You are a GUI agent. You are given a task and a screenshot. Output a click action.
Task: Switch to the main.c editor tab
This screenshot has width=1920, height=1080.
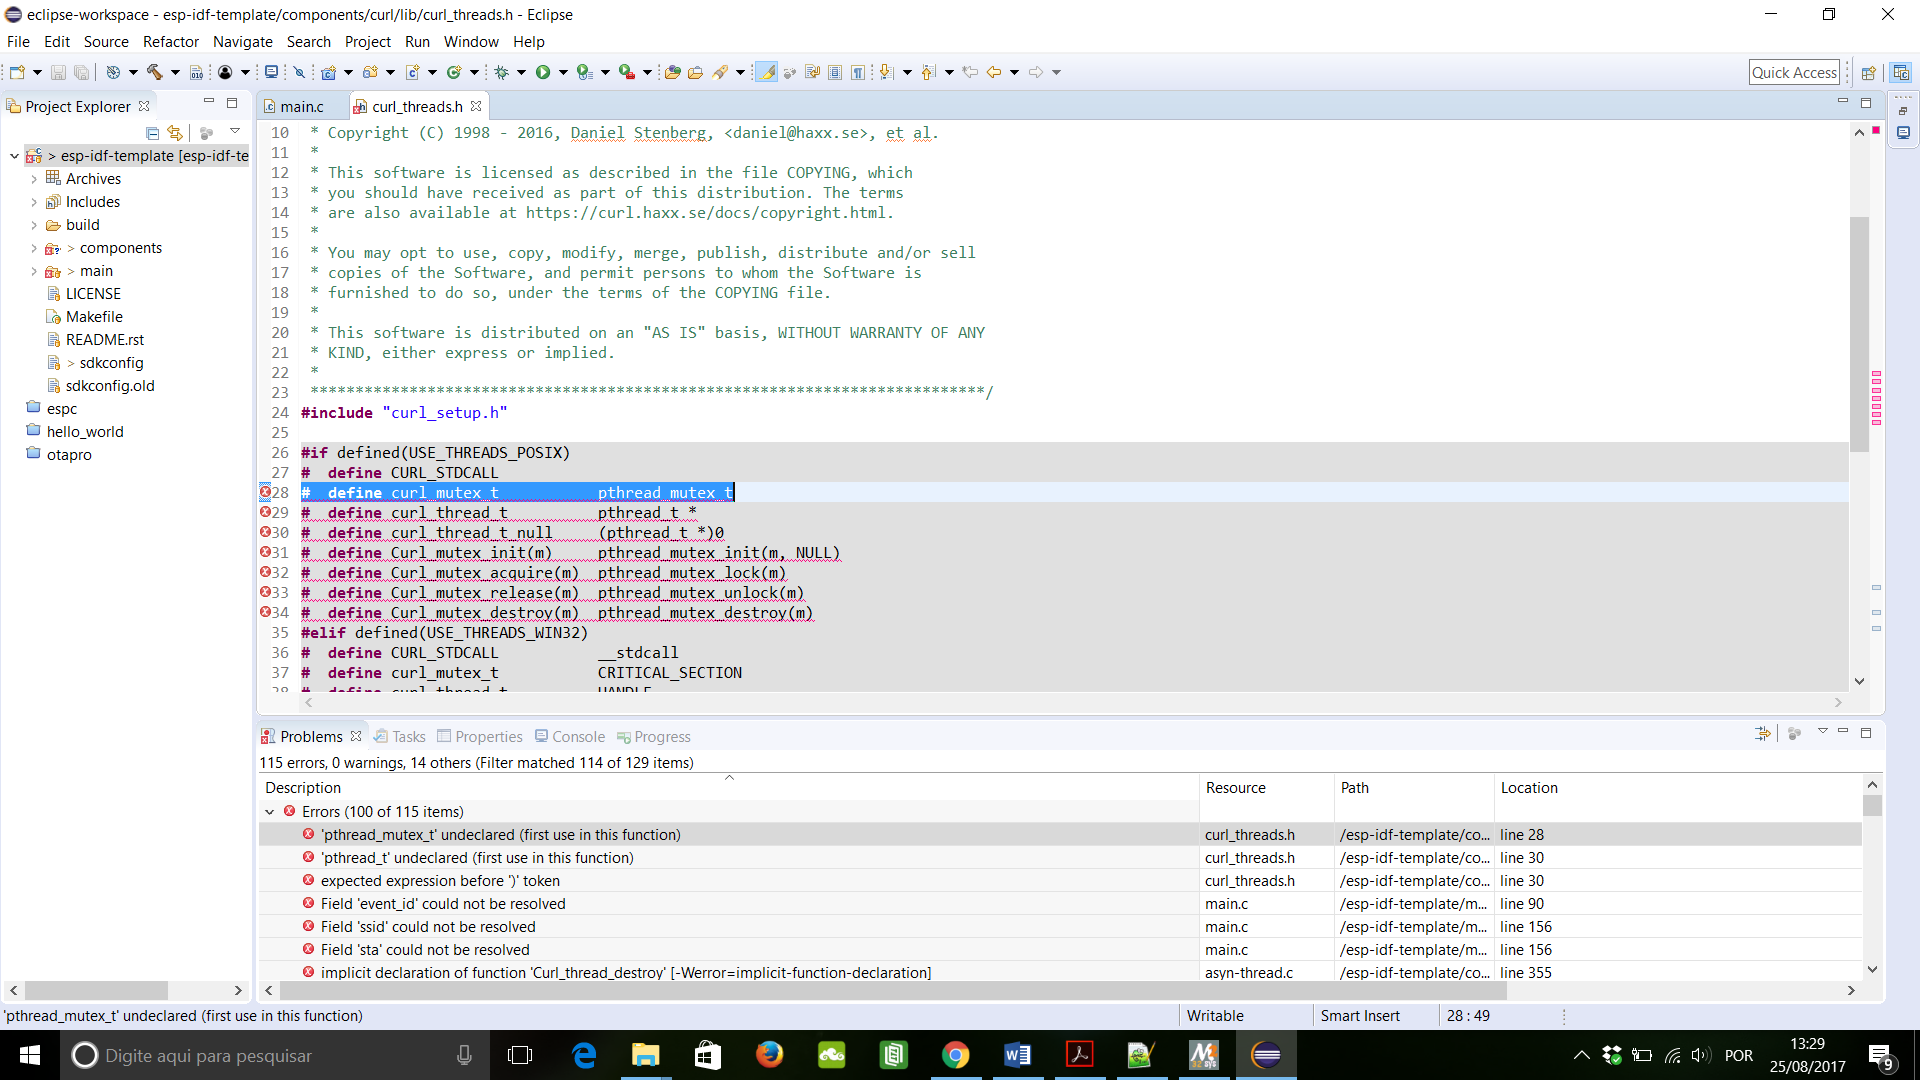point(301,106)
